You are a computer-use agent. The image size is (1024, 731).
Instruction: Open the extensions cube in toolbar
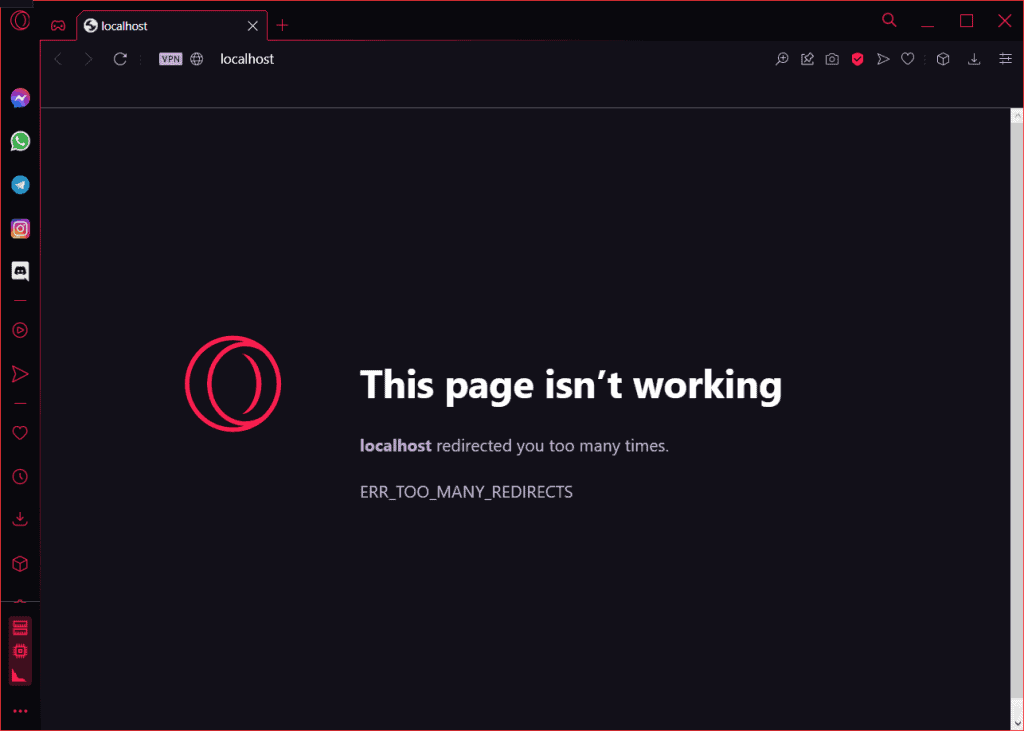pos(943,59)
